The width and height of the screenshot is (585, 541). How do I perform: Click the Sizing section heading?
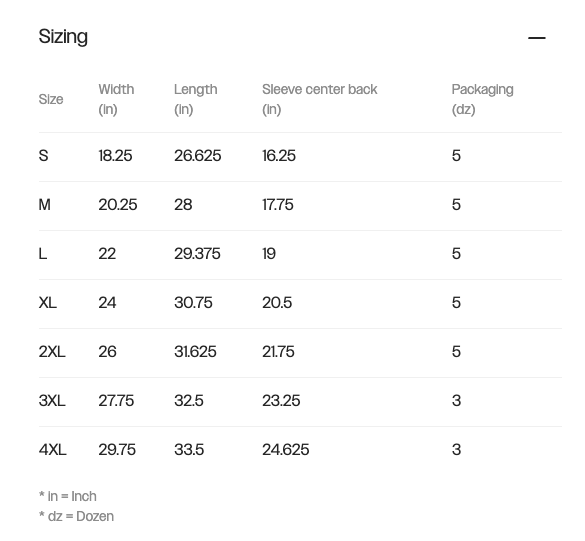click(63, 37)
